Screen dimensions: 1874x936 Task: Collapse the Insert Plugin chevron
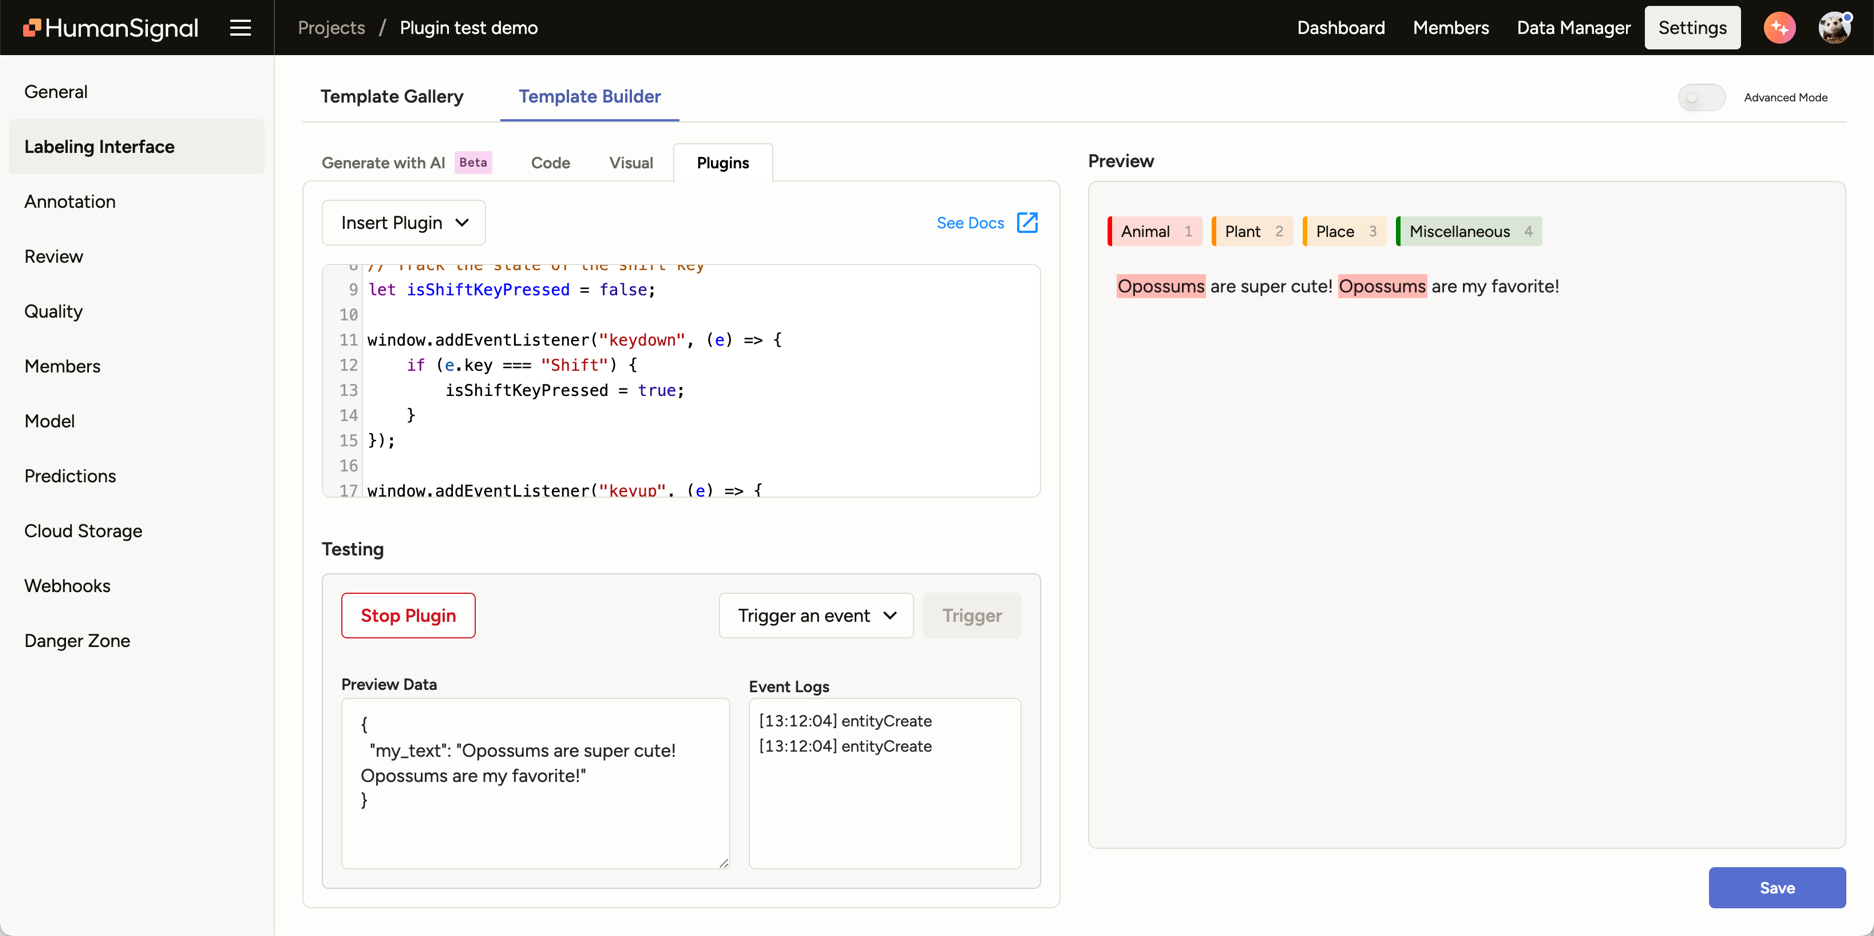[x=461, y=222]
